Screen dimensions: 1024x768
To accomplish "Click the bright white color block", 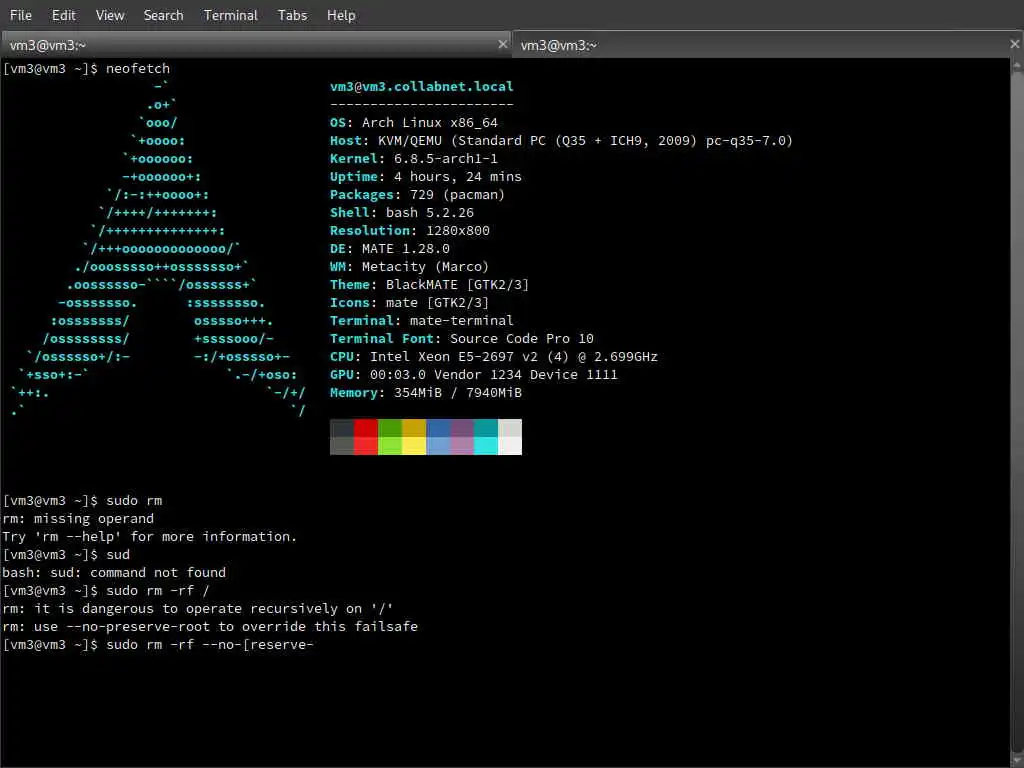I will click(510, 445).
